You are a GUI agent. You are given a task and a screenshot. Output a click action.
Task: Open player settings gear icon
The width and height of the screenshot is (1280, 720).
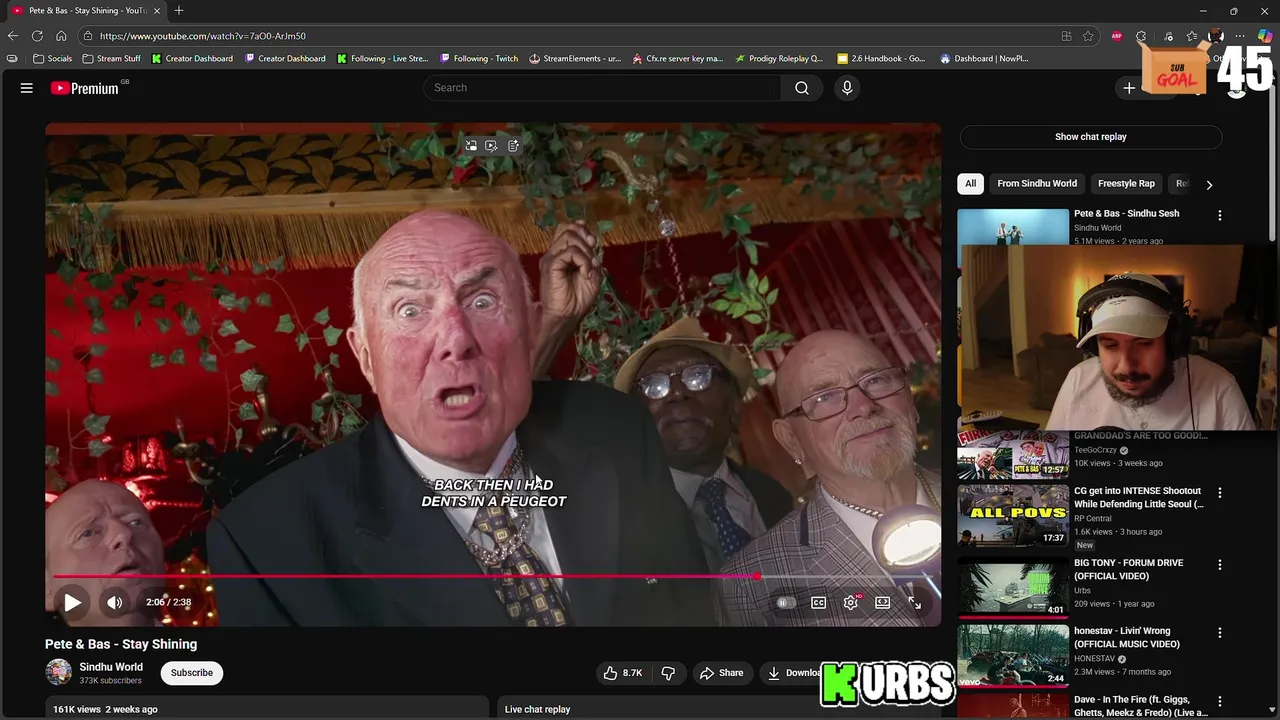(851, 603)
